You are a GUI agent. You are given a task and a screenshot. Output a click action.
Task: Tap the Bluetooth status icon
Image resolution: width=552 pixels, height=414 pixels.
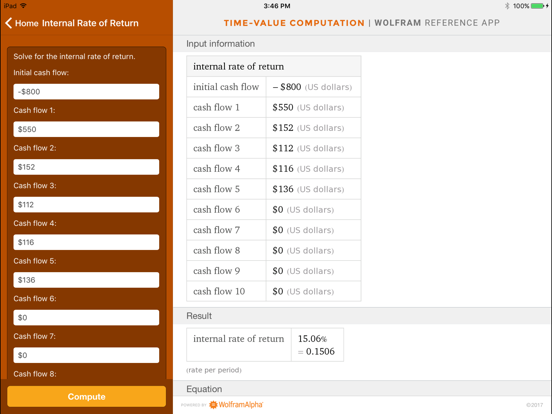click(x=507, y=6)
